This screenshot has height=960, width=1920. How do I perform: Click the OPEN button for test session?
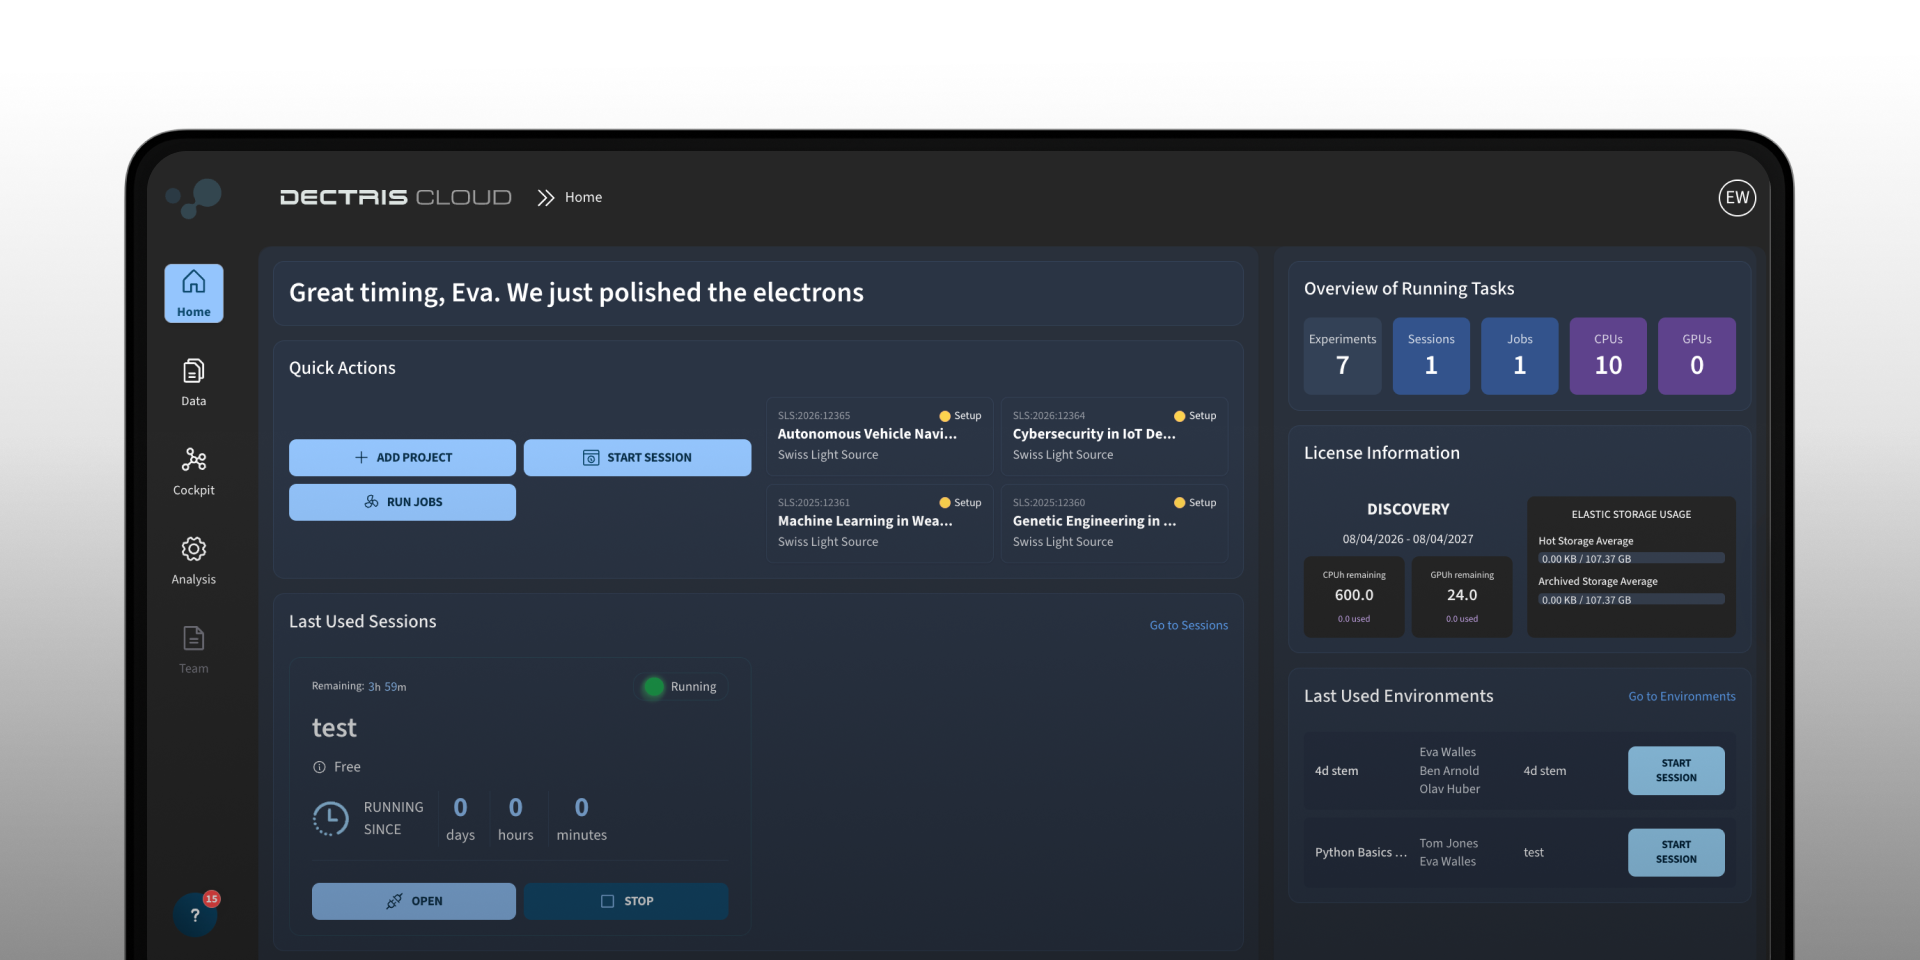pyautogui.click(x=414, y=901)
